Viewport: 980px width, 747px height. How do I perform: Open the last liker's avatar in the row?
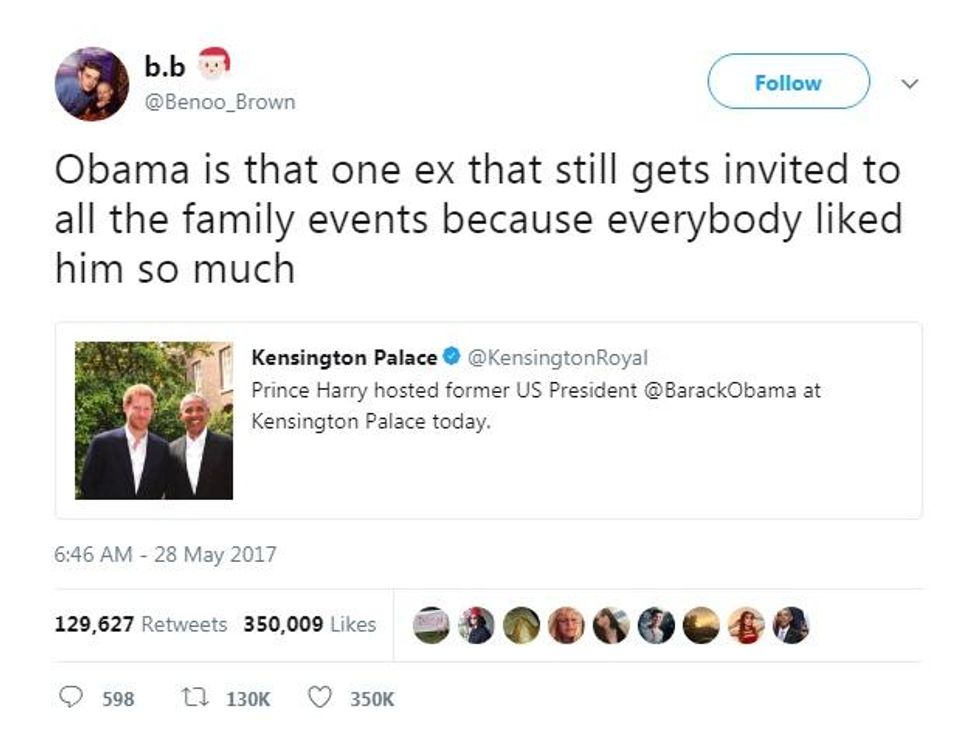[790, 625]
